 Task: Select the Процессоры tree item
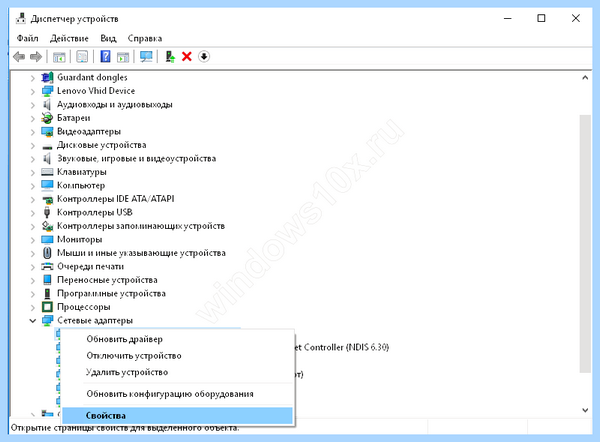(83, 307)
